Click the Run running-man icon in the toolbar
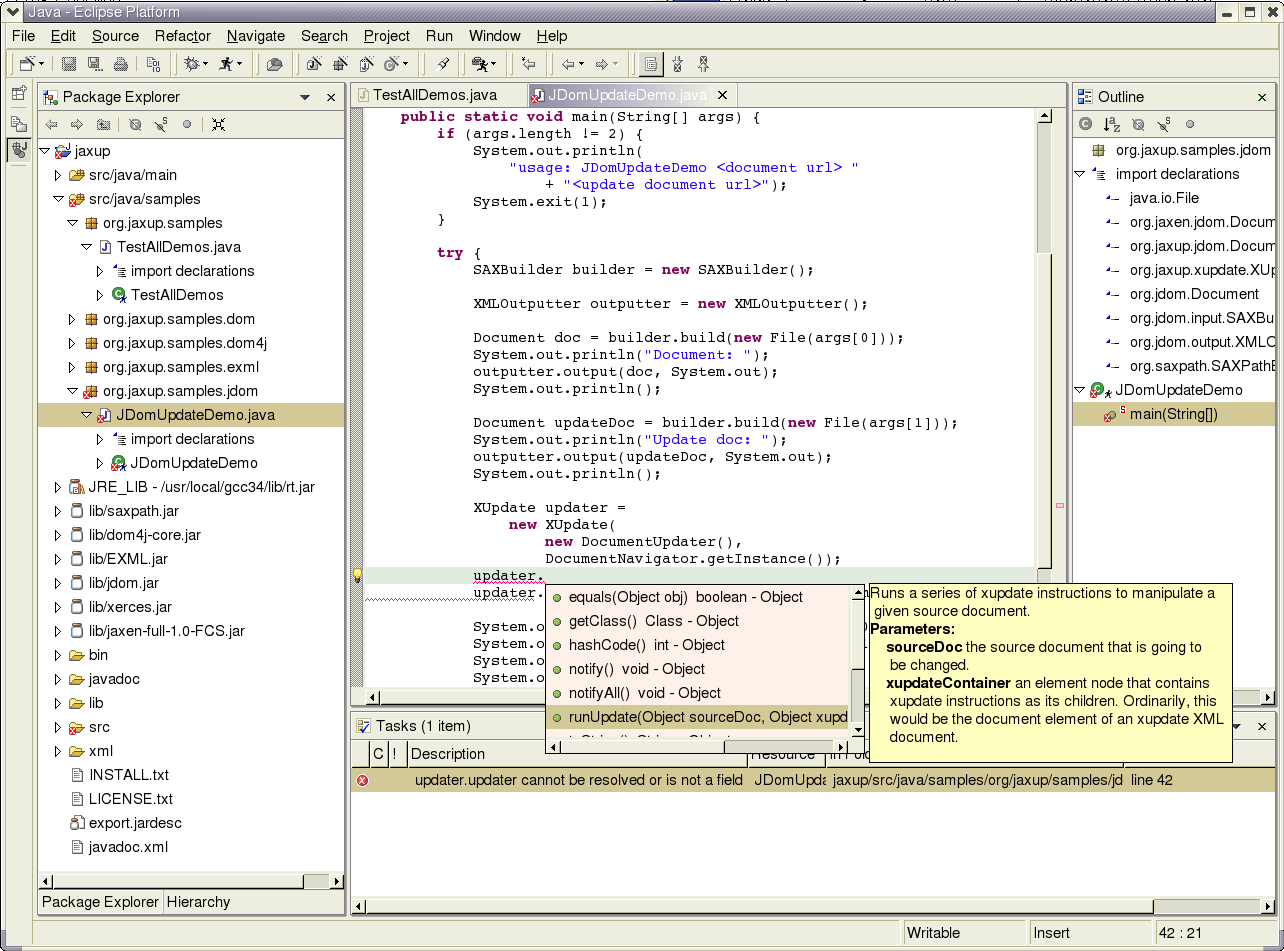The width and height of the screenshot is (1284, 951). tap(227, 64)
